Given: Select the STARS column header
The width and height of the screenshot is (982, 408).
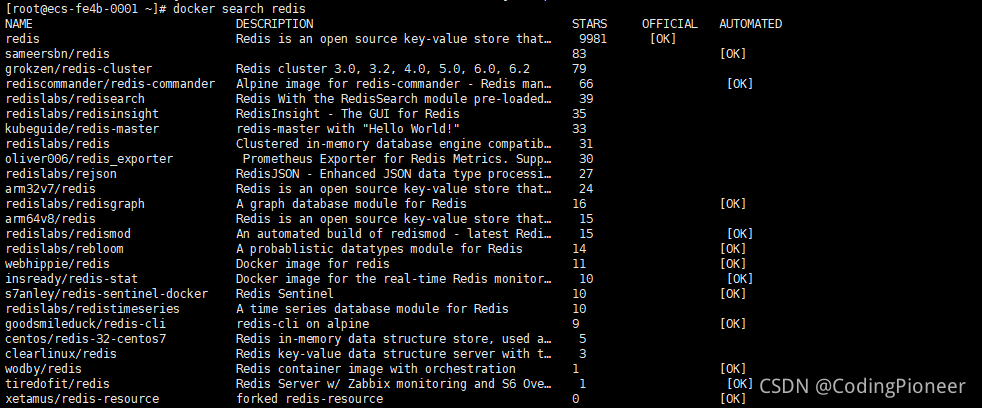Looking at the screenshot, I should [x=589, y=24].
